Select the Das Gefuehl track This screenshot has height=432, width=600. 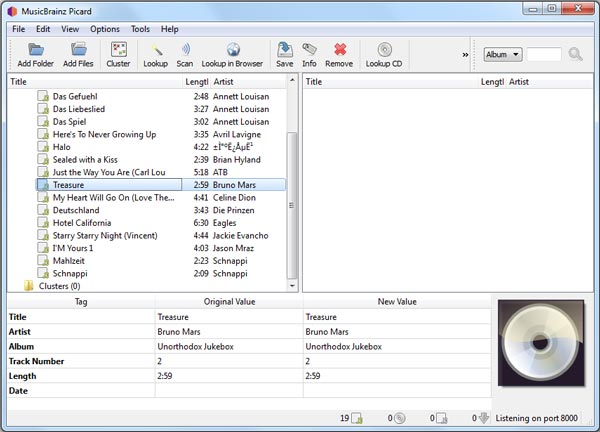(161, 96)
